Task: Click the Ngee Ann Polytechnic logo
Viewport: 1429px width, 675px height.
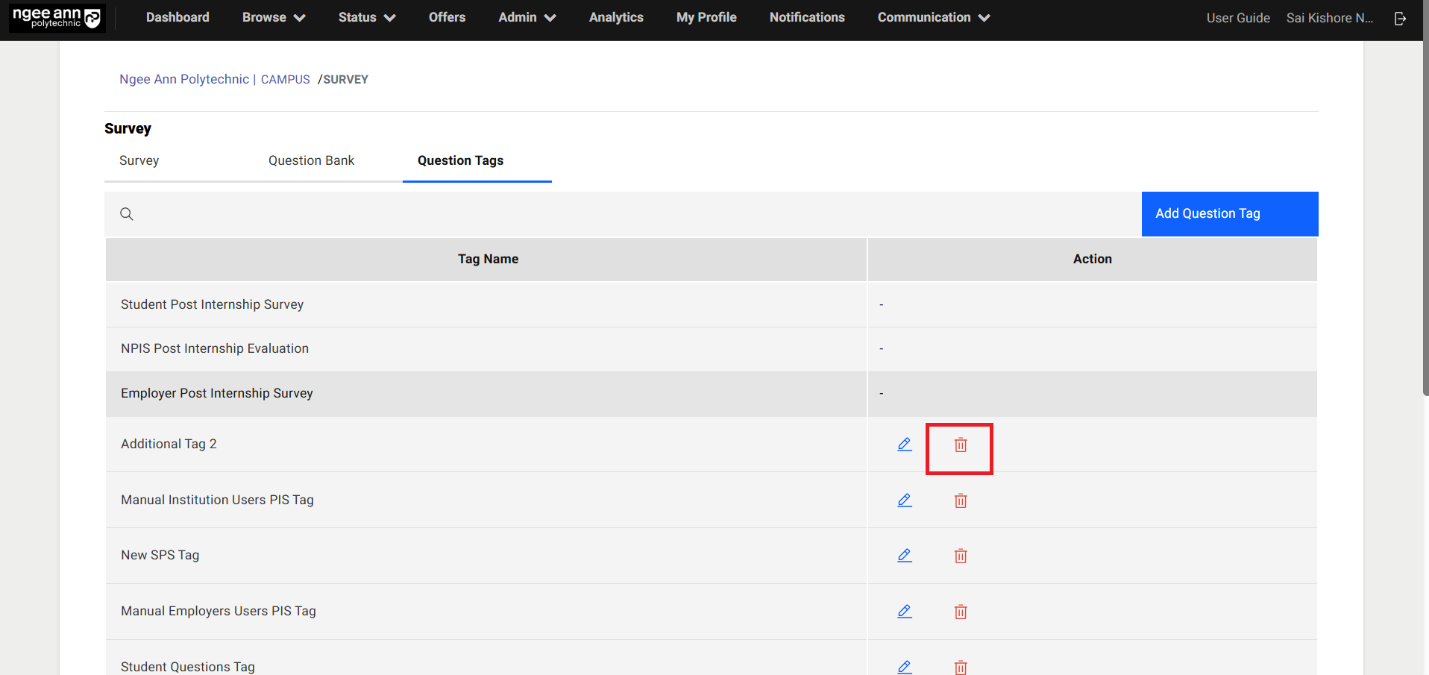Action: click(x=56, y=18)
